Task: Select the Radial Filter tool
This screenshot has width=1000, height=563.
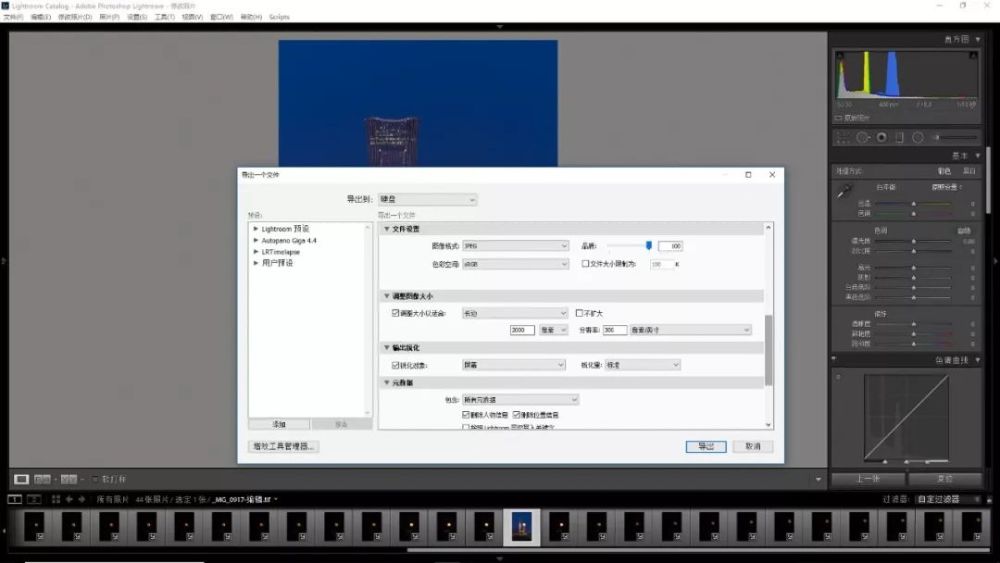Action: 918,138
